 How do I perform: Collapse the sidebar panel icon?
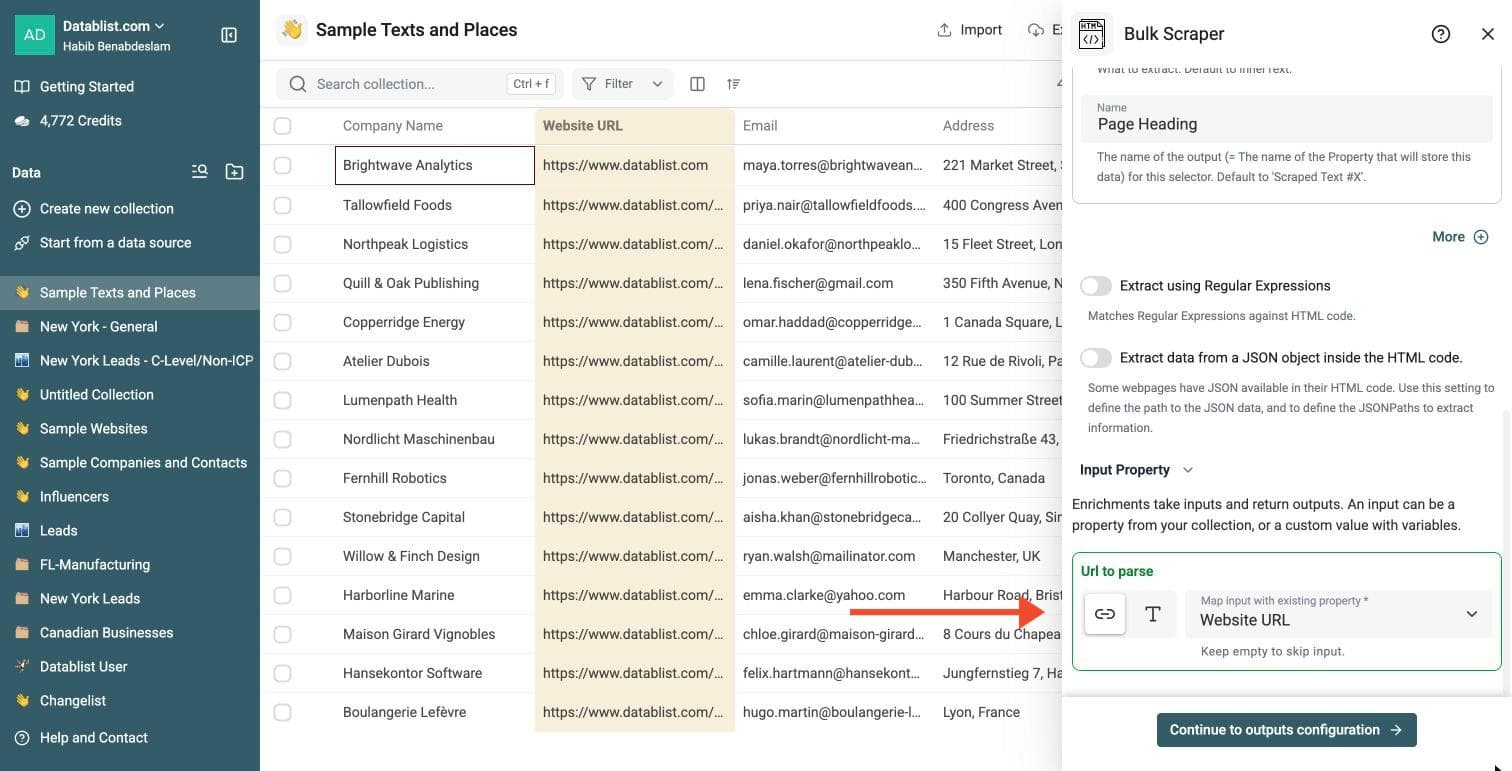pyautogui.click(x=229, y=35)
